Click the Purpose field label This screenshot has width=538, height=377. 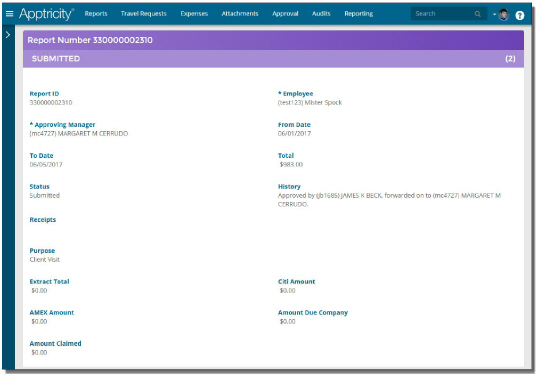42,251
